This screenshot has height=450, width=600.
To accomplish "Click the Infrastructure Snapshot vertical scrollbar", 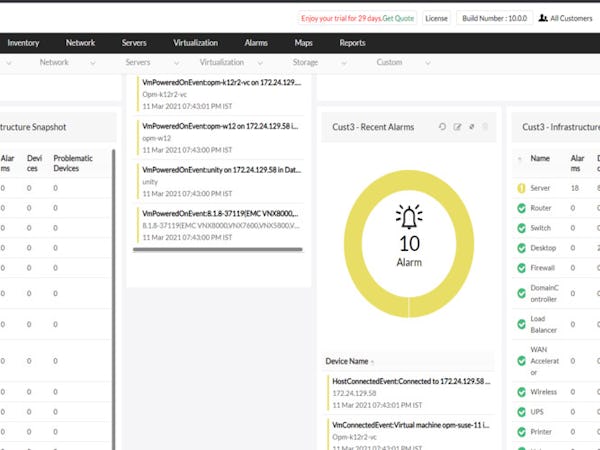I will 114,298.
